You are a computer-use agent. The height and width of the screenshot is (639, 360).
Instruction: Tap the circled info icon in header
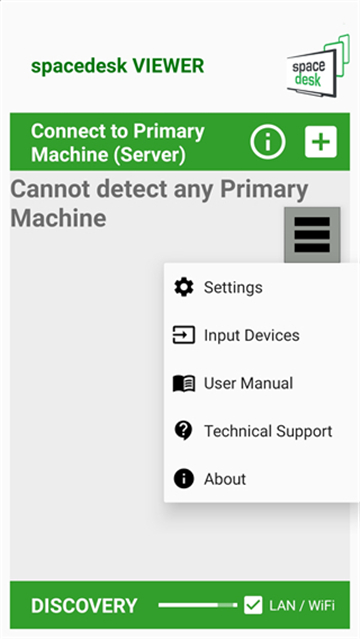pyautogui.click(x=268, y=142)
